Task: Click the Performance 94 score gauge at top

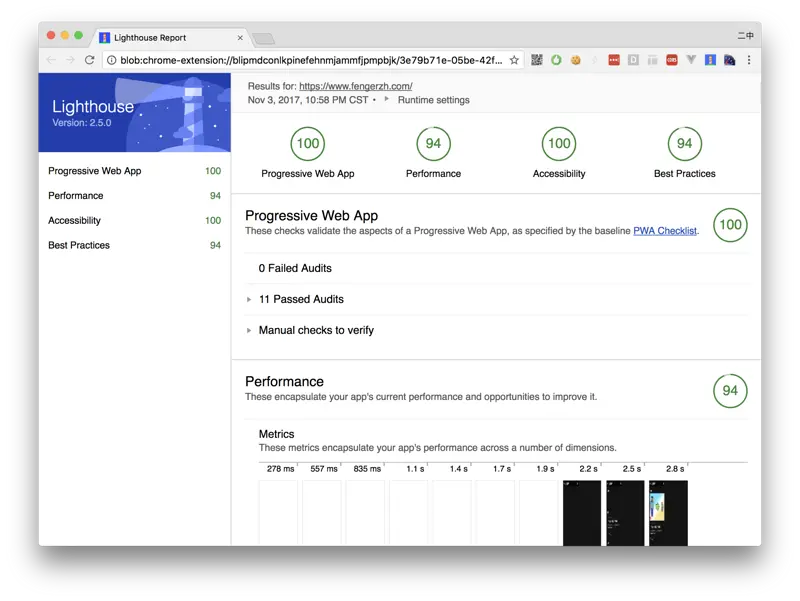Action: 433,144
